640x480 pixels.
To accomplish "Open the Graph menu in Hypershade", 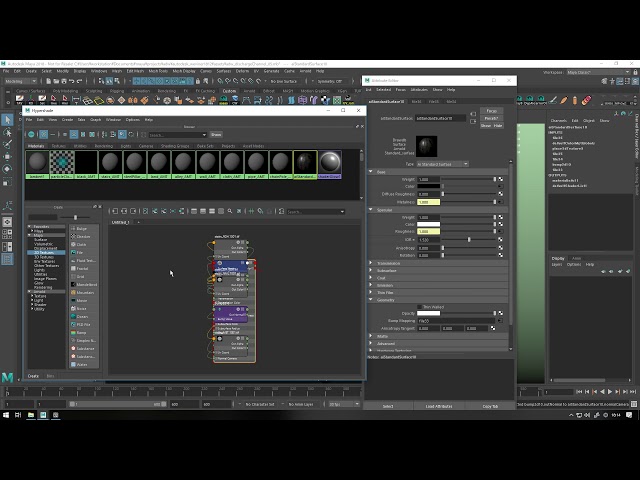I will pos(95,119).
